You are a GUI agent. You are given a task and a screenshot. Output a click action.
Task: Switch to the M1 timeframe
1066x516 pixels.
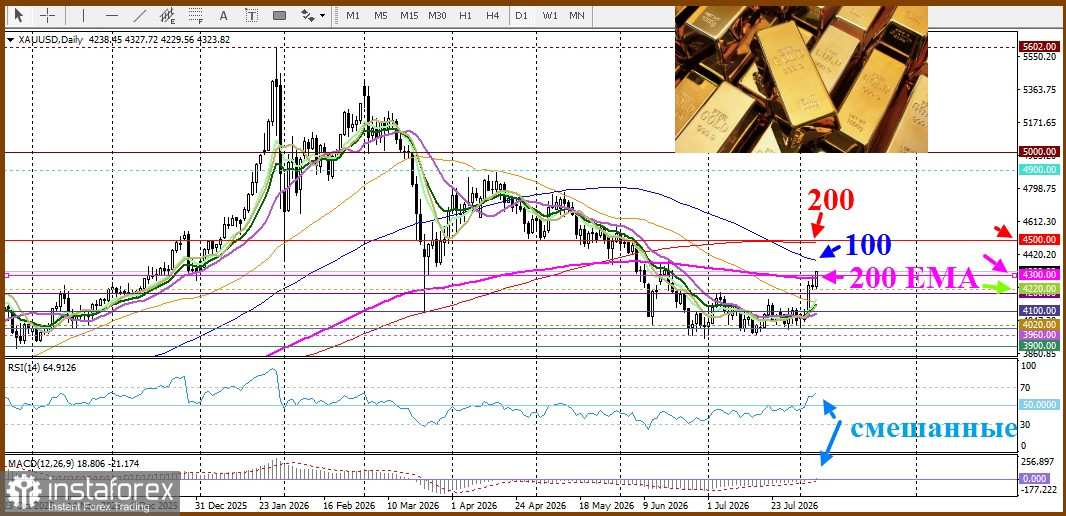click(x=353, y=15)
